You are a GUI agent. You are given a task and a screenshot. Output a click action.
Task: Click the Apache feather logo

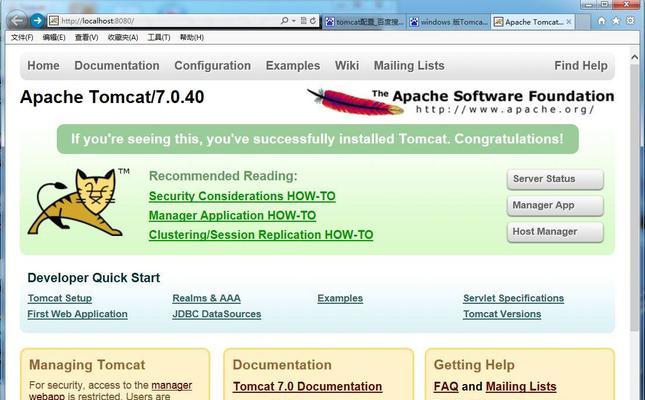pos(355,102)
